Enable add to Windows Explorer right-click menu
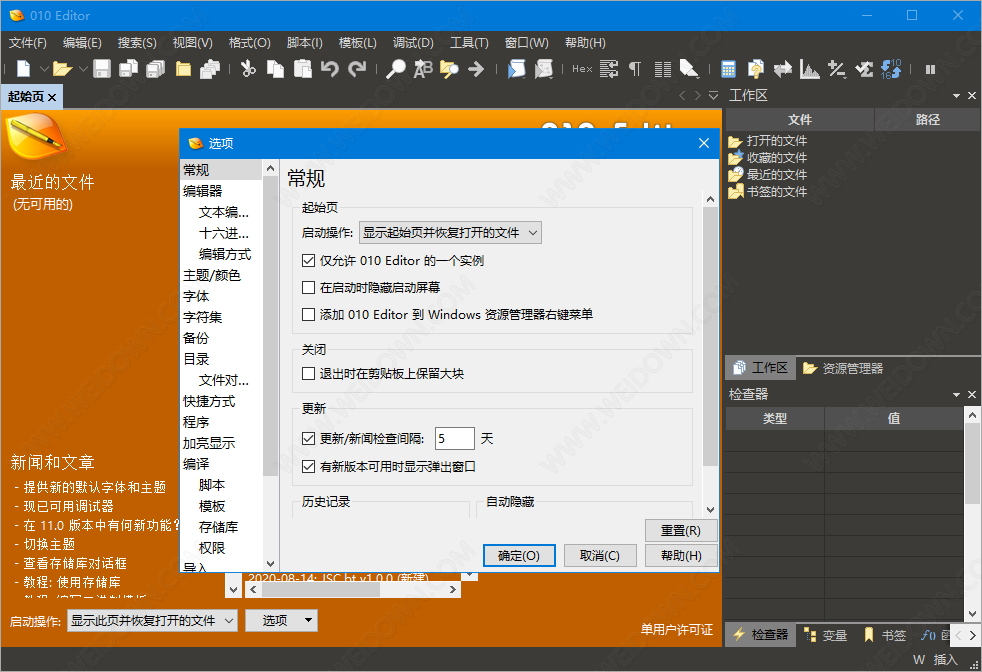The width and height of the screenshot is (982, 672). click(308, 314)
